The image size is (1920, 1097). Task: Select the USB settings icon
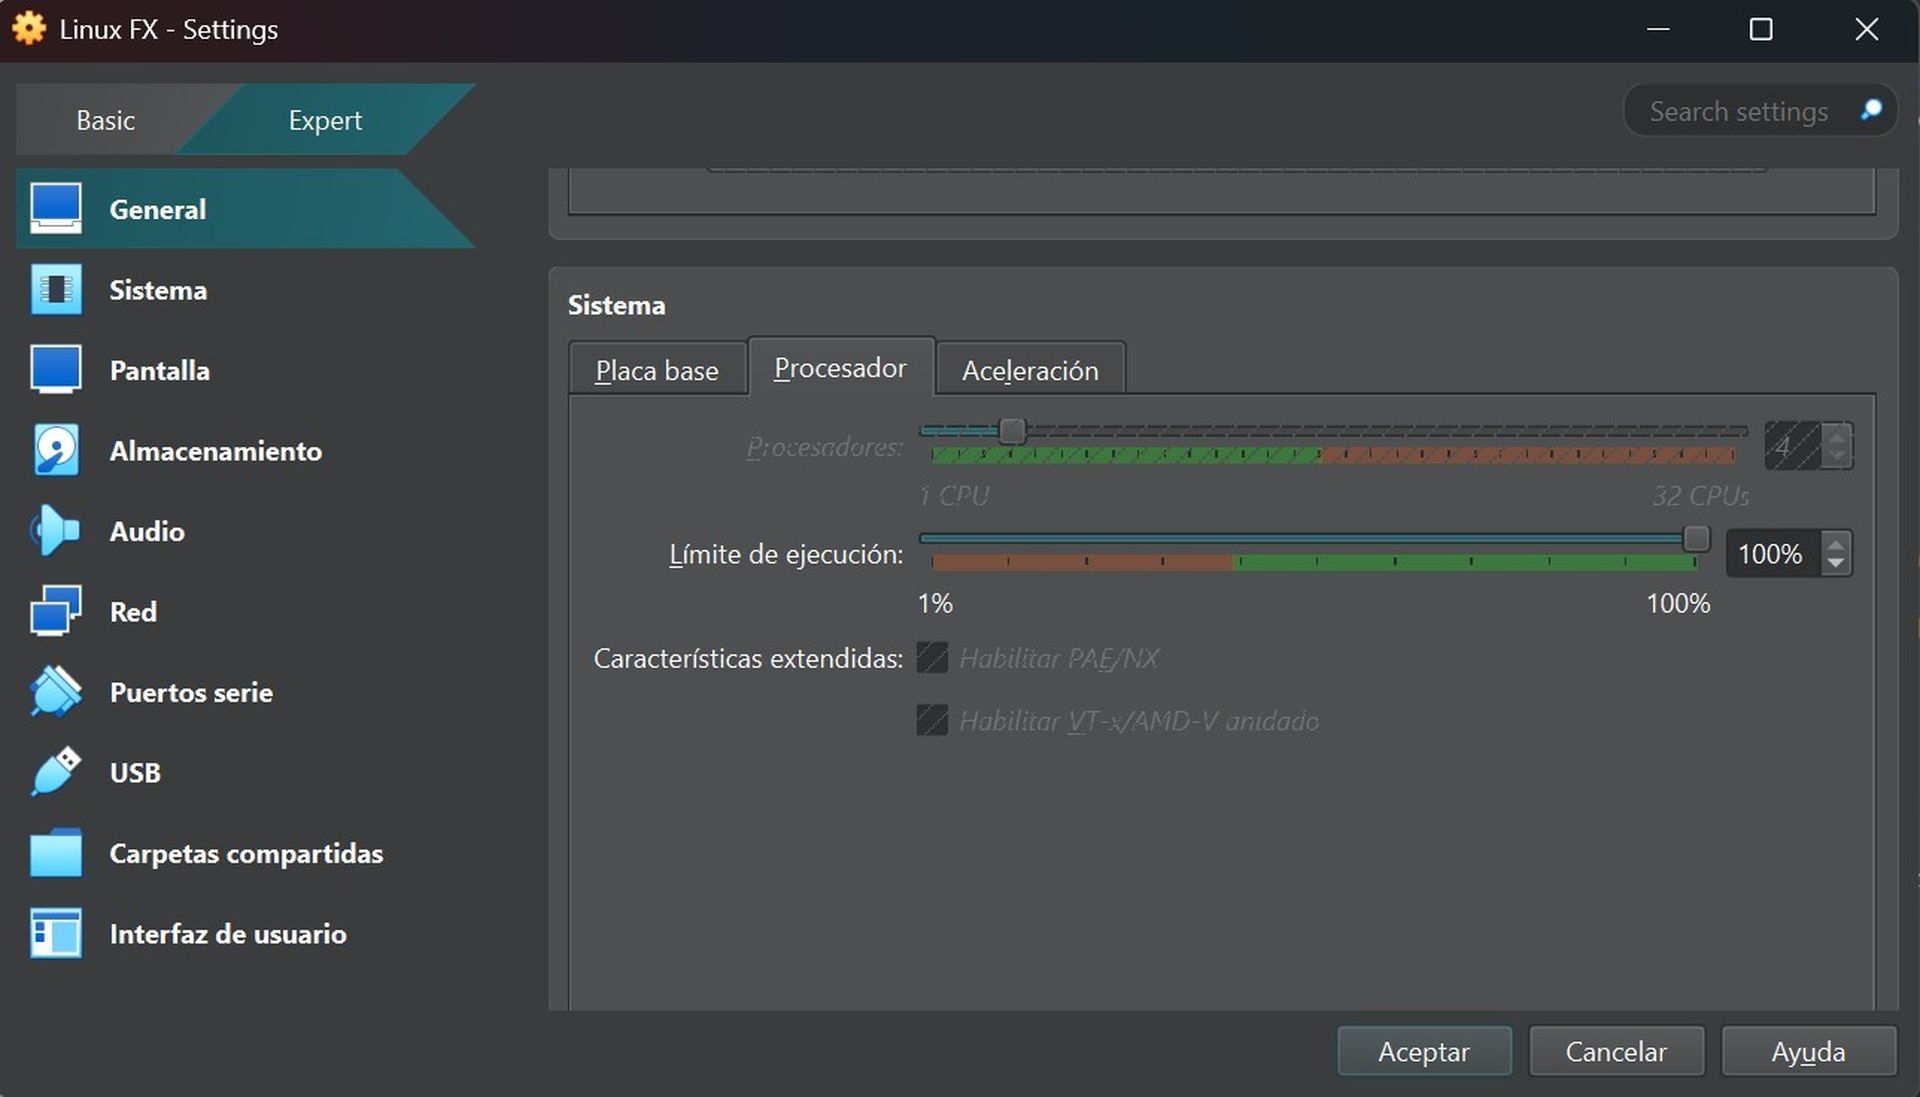56,772
